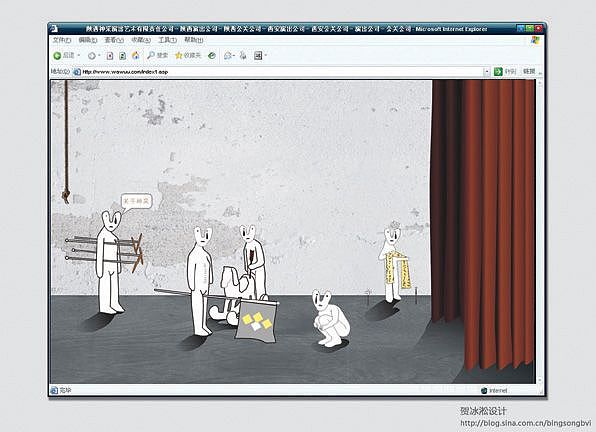Click the History toolbar icon
596x432 pixels.
(212, 56)
